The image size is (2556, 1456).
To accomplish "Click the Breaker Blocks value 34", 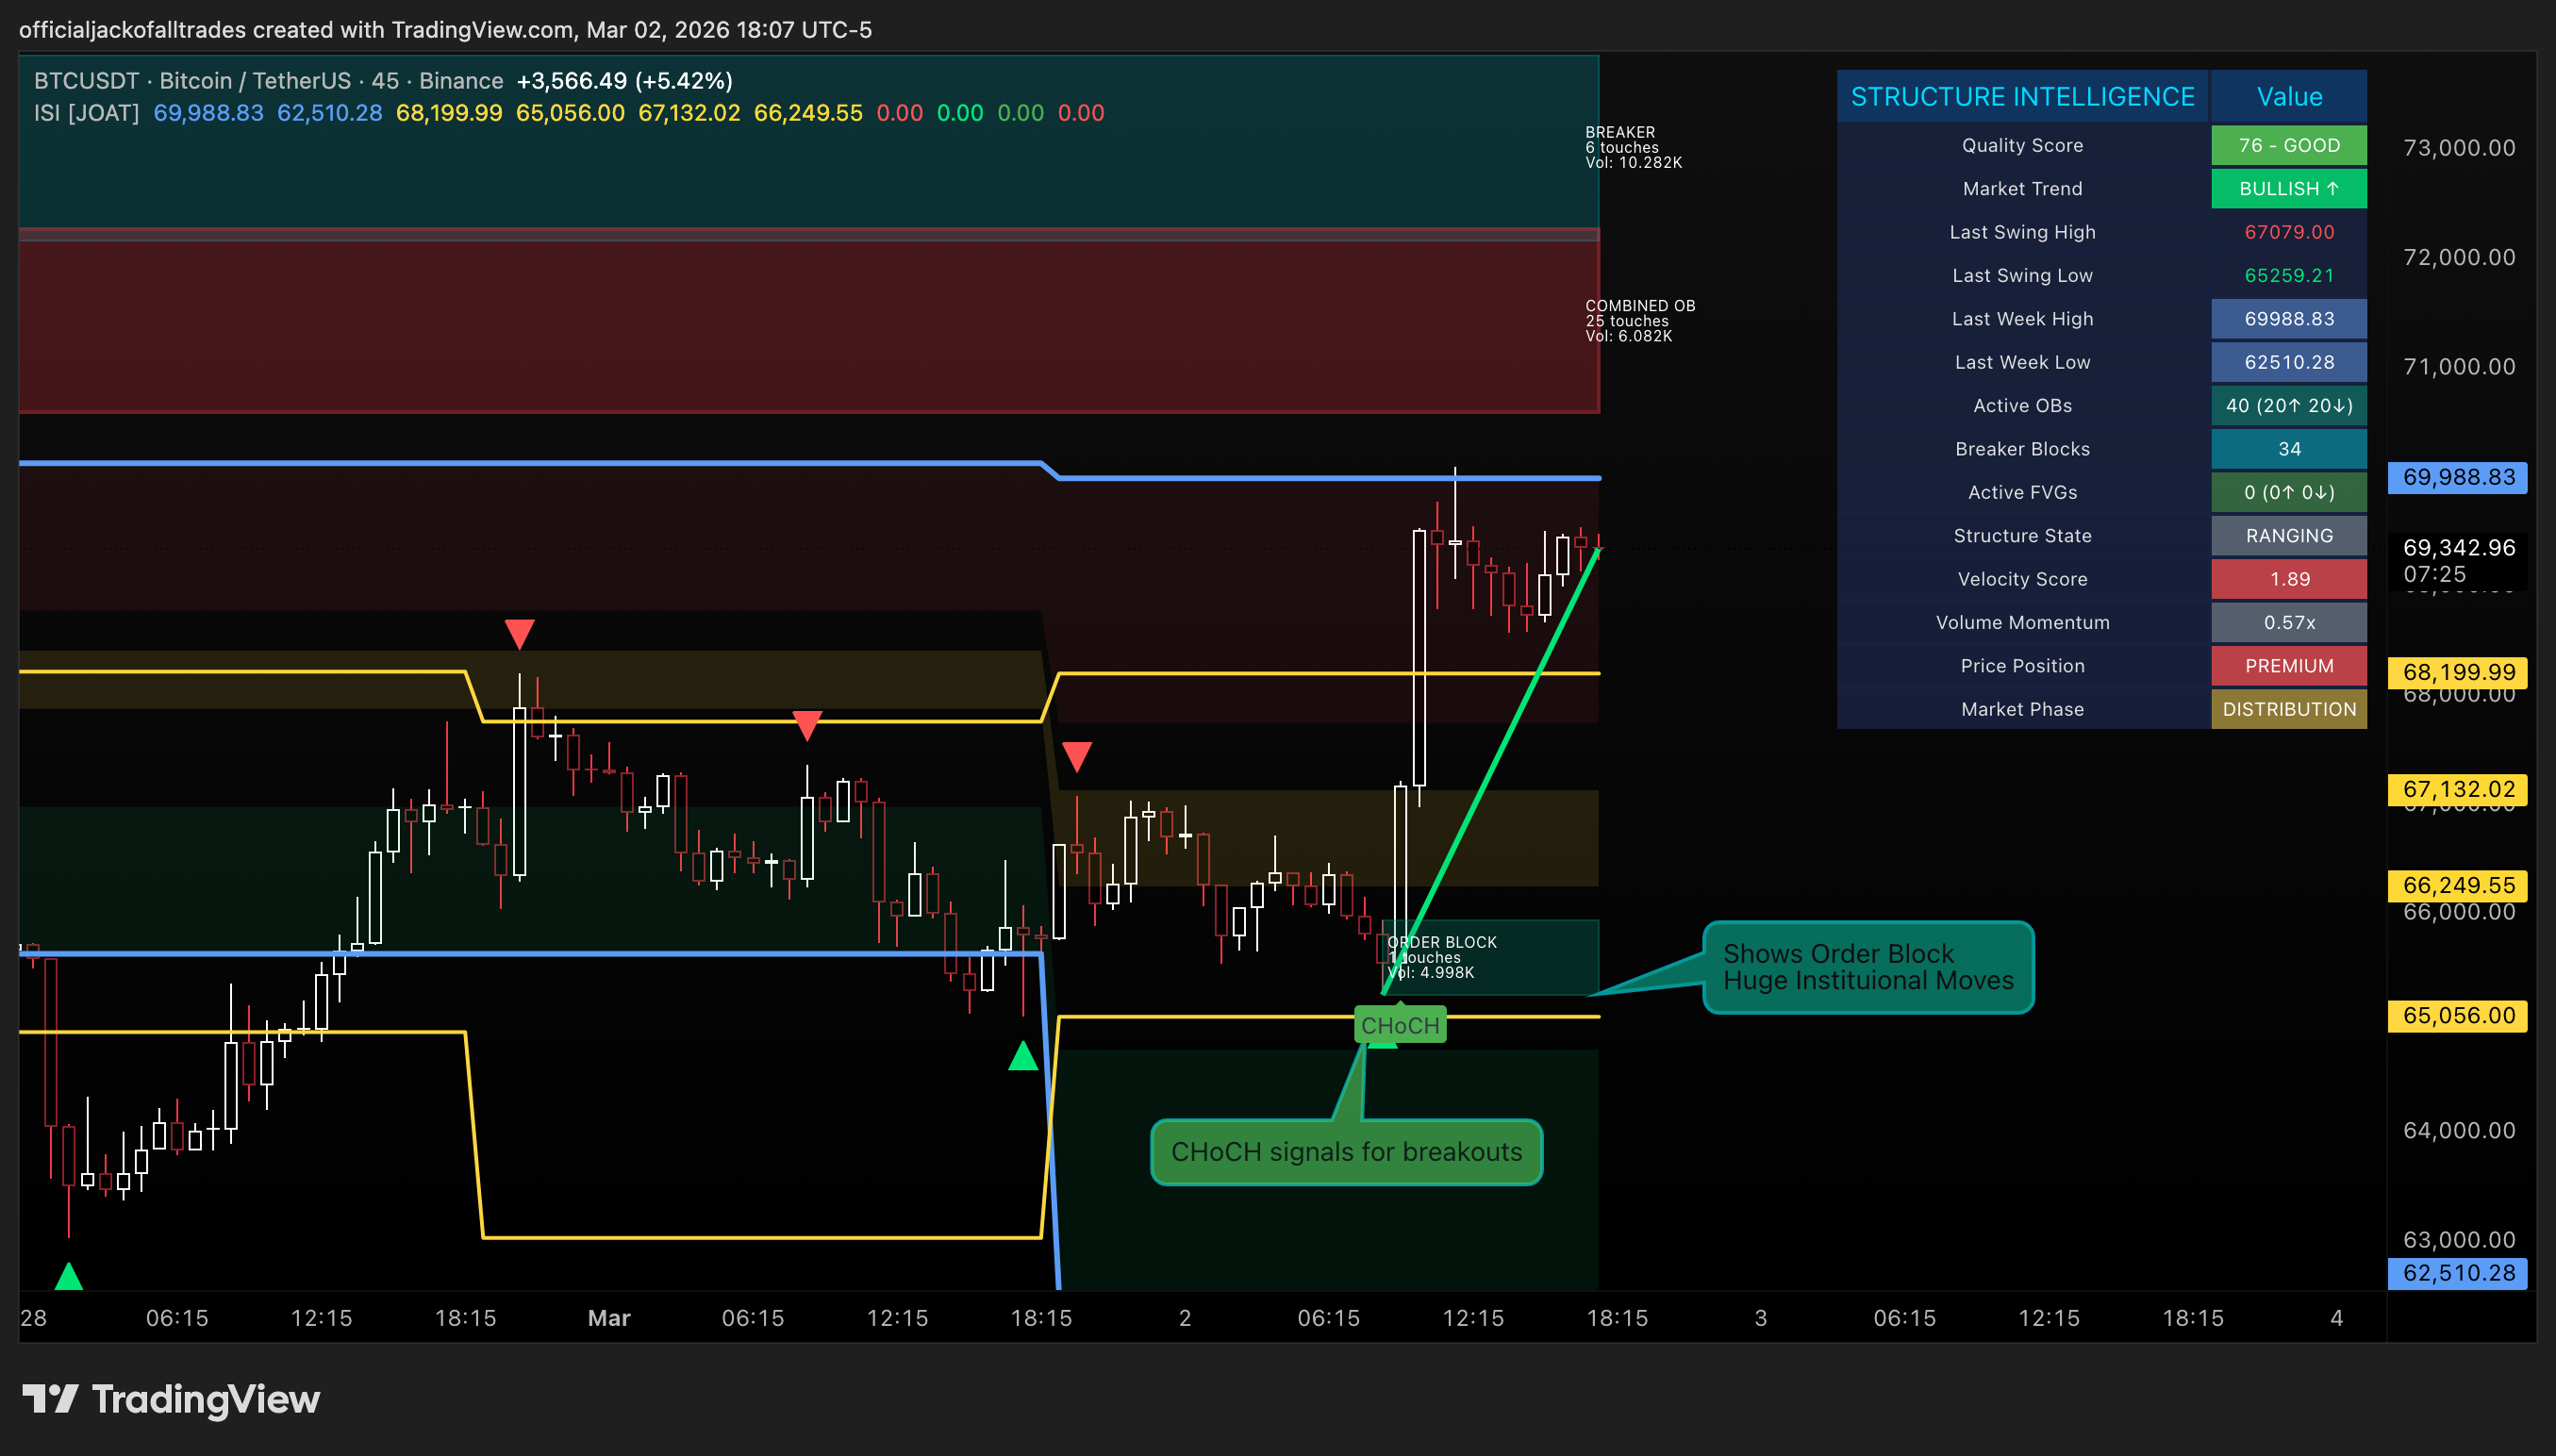I will 2289,449.
